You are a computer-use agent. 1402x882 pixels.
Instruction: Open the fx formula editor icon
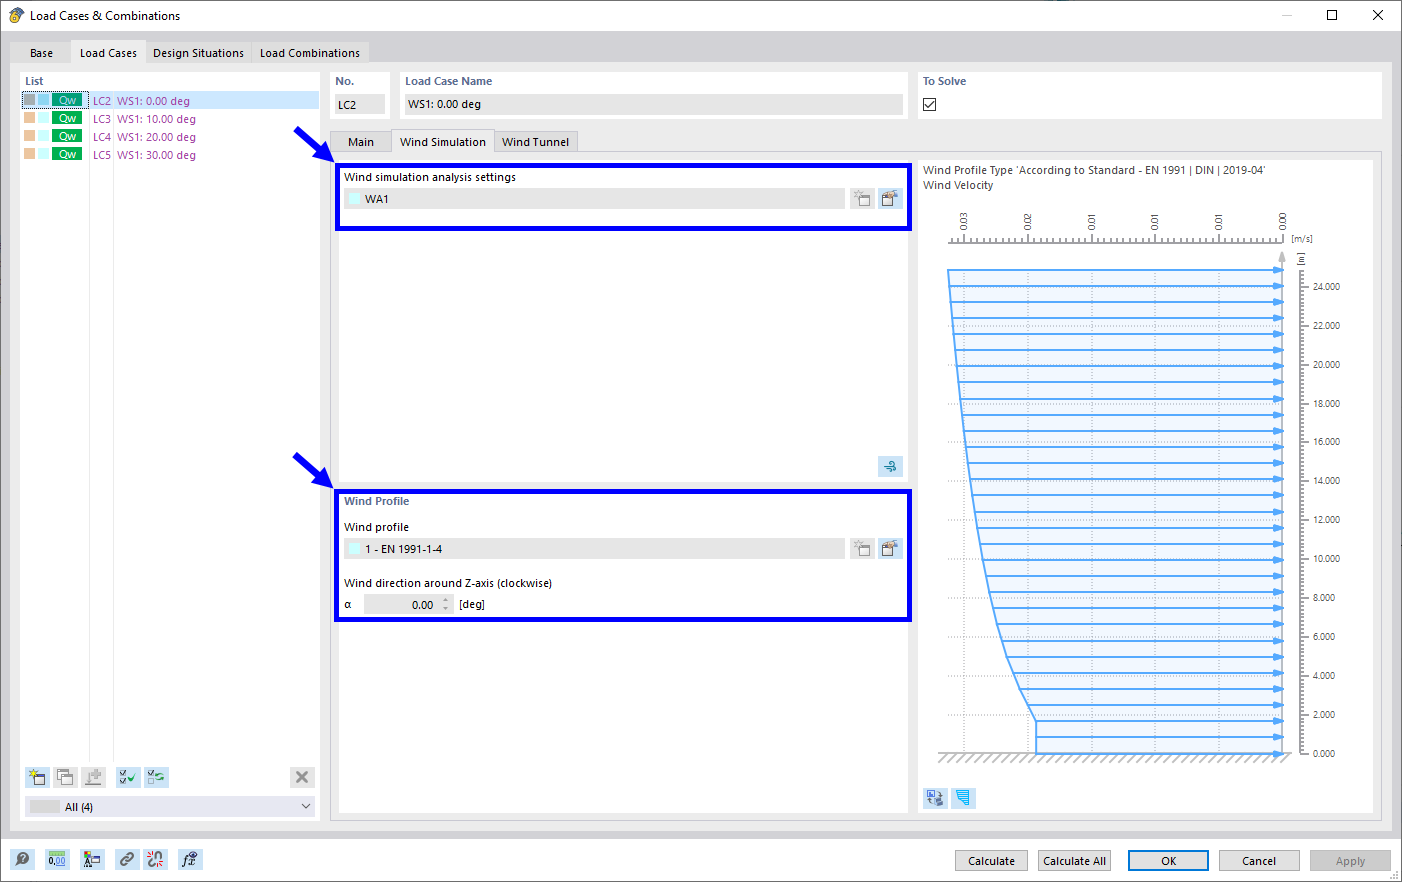[x=189, y=859]
